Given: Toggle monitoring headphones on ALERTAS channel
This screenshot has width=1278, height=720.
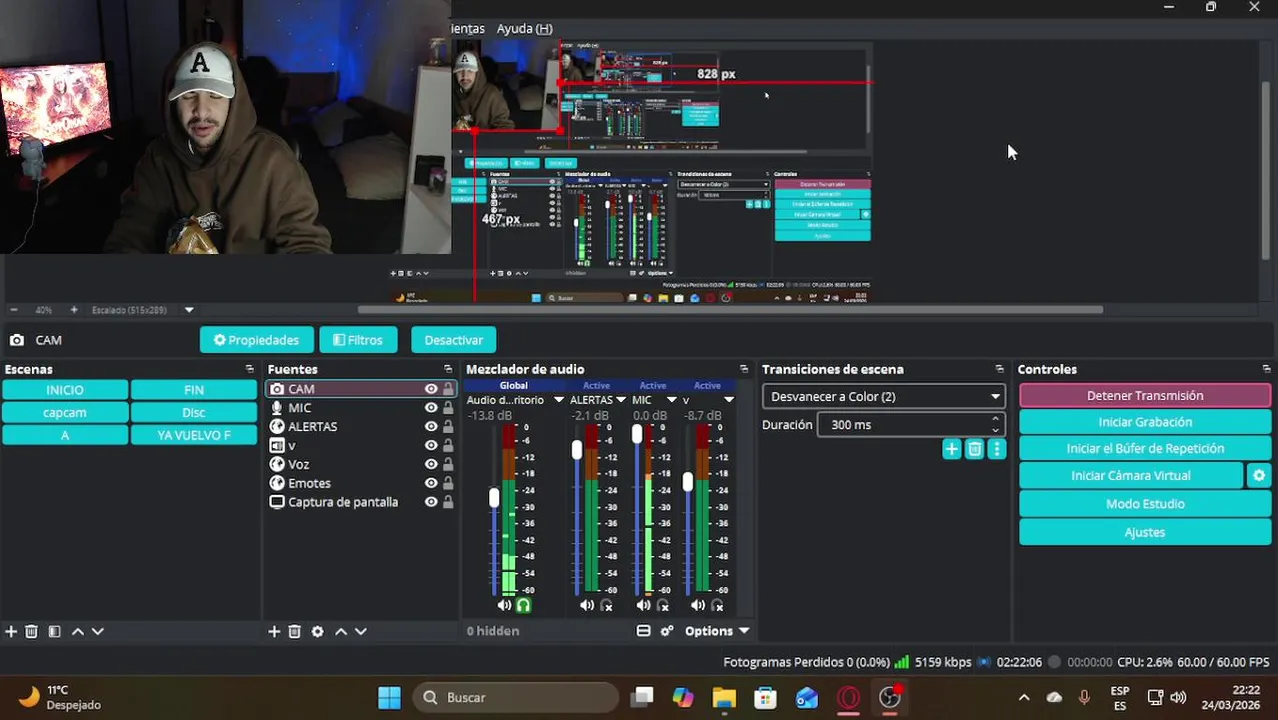Looking at the screenshot, I should (x=606, y=605).
